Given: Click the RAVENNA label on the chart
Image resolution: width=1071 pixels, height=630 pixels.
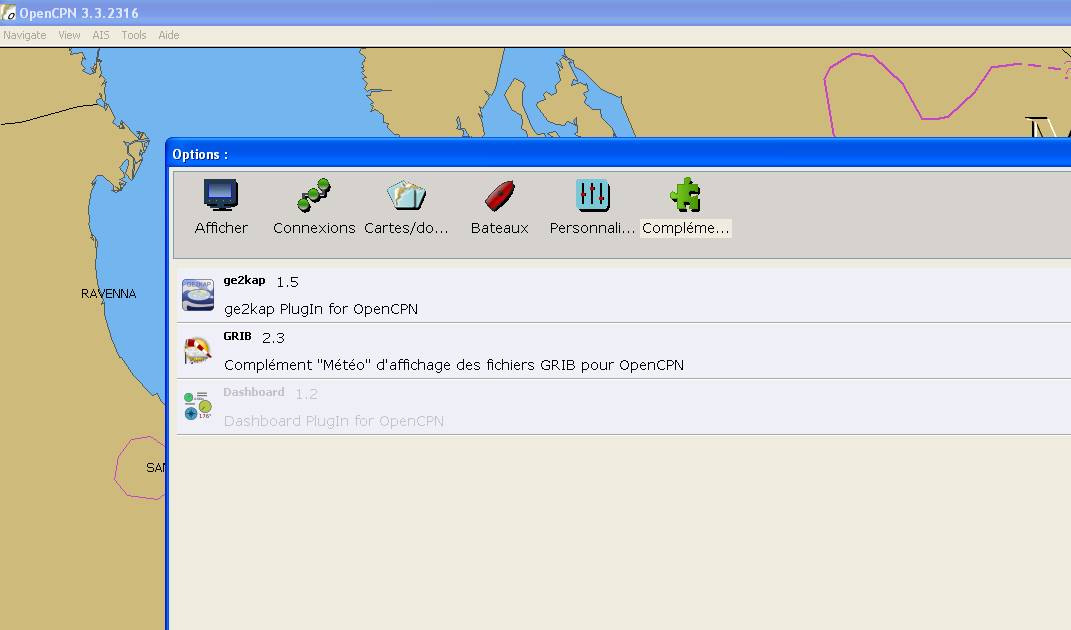Looking at the screenshot, I should tap(109, 294).
